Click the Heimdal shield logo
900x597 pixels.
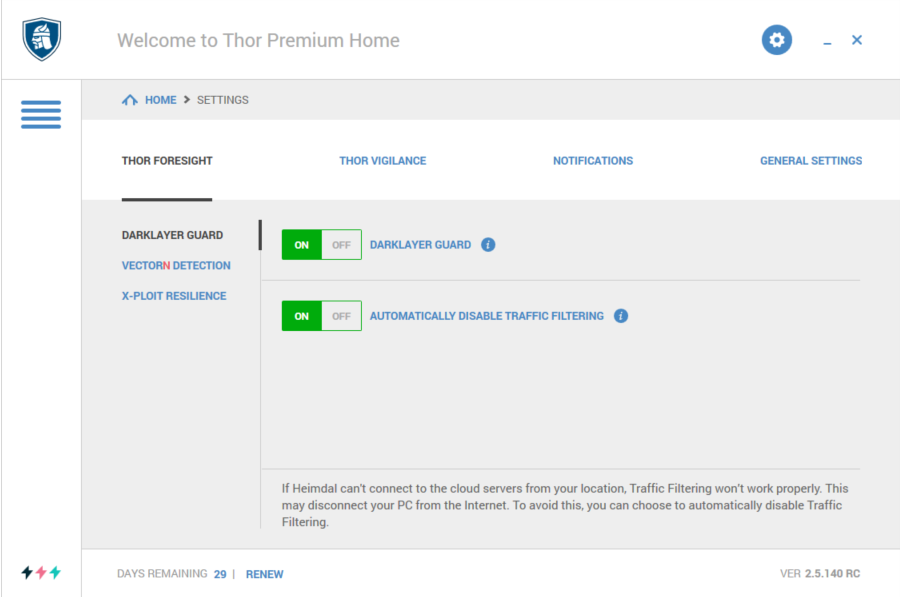(41, 39)
